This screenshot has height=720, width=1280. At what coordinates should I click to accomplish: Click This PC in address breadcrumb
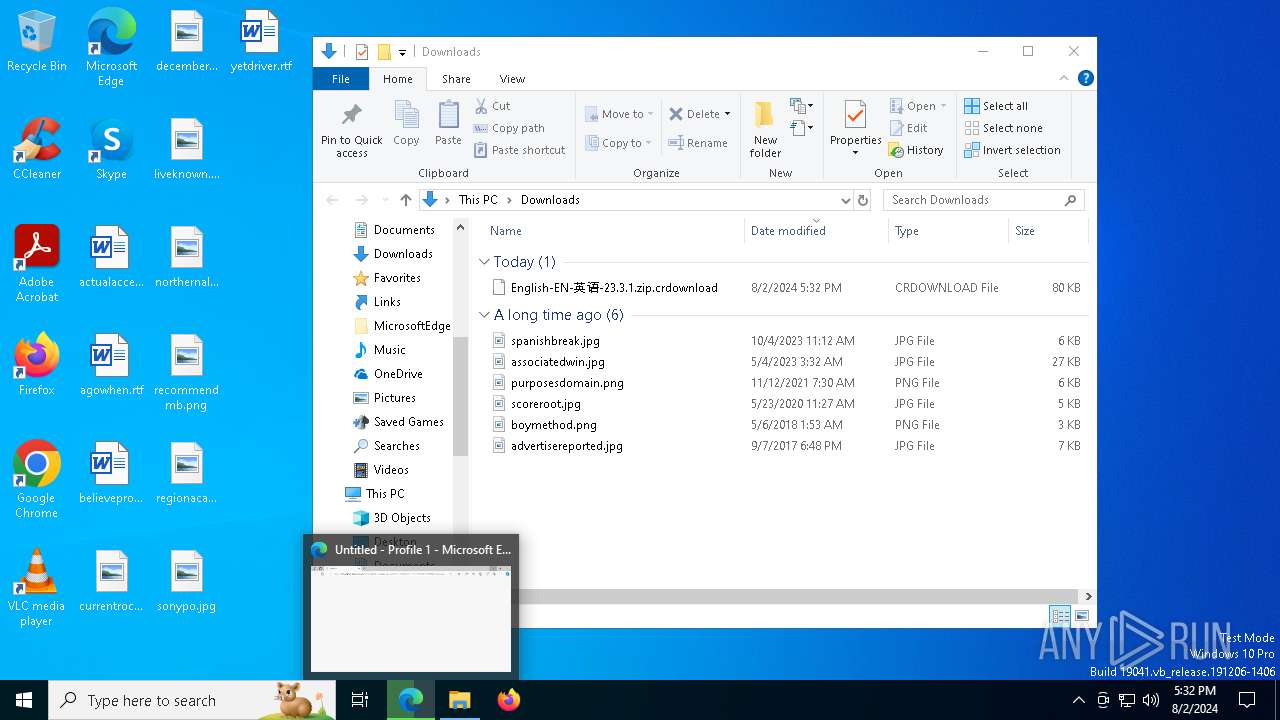[478, 200]
